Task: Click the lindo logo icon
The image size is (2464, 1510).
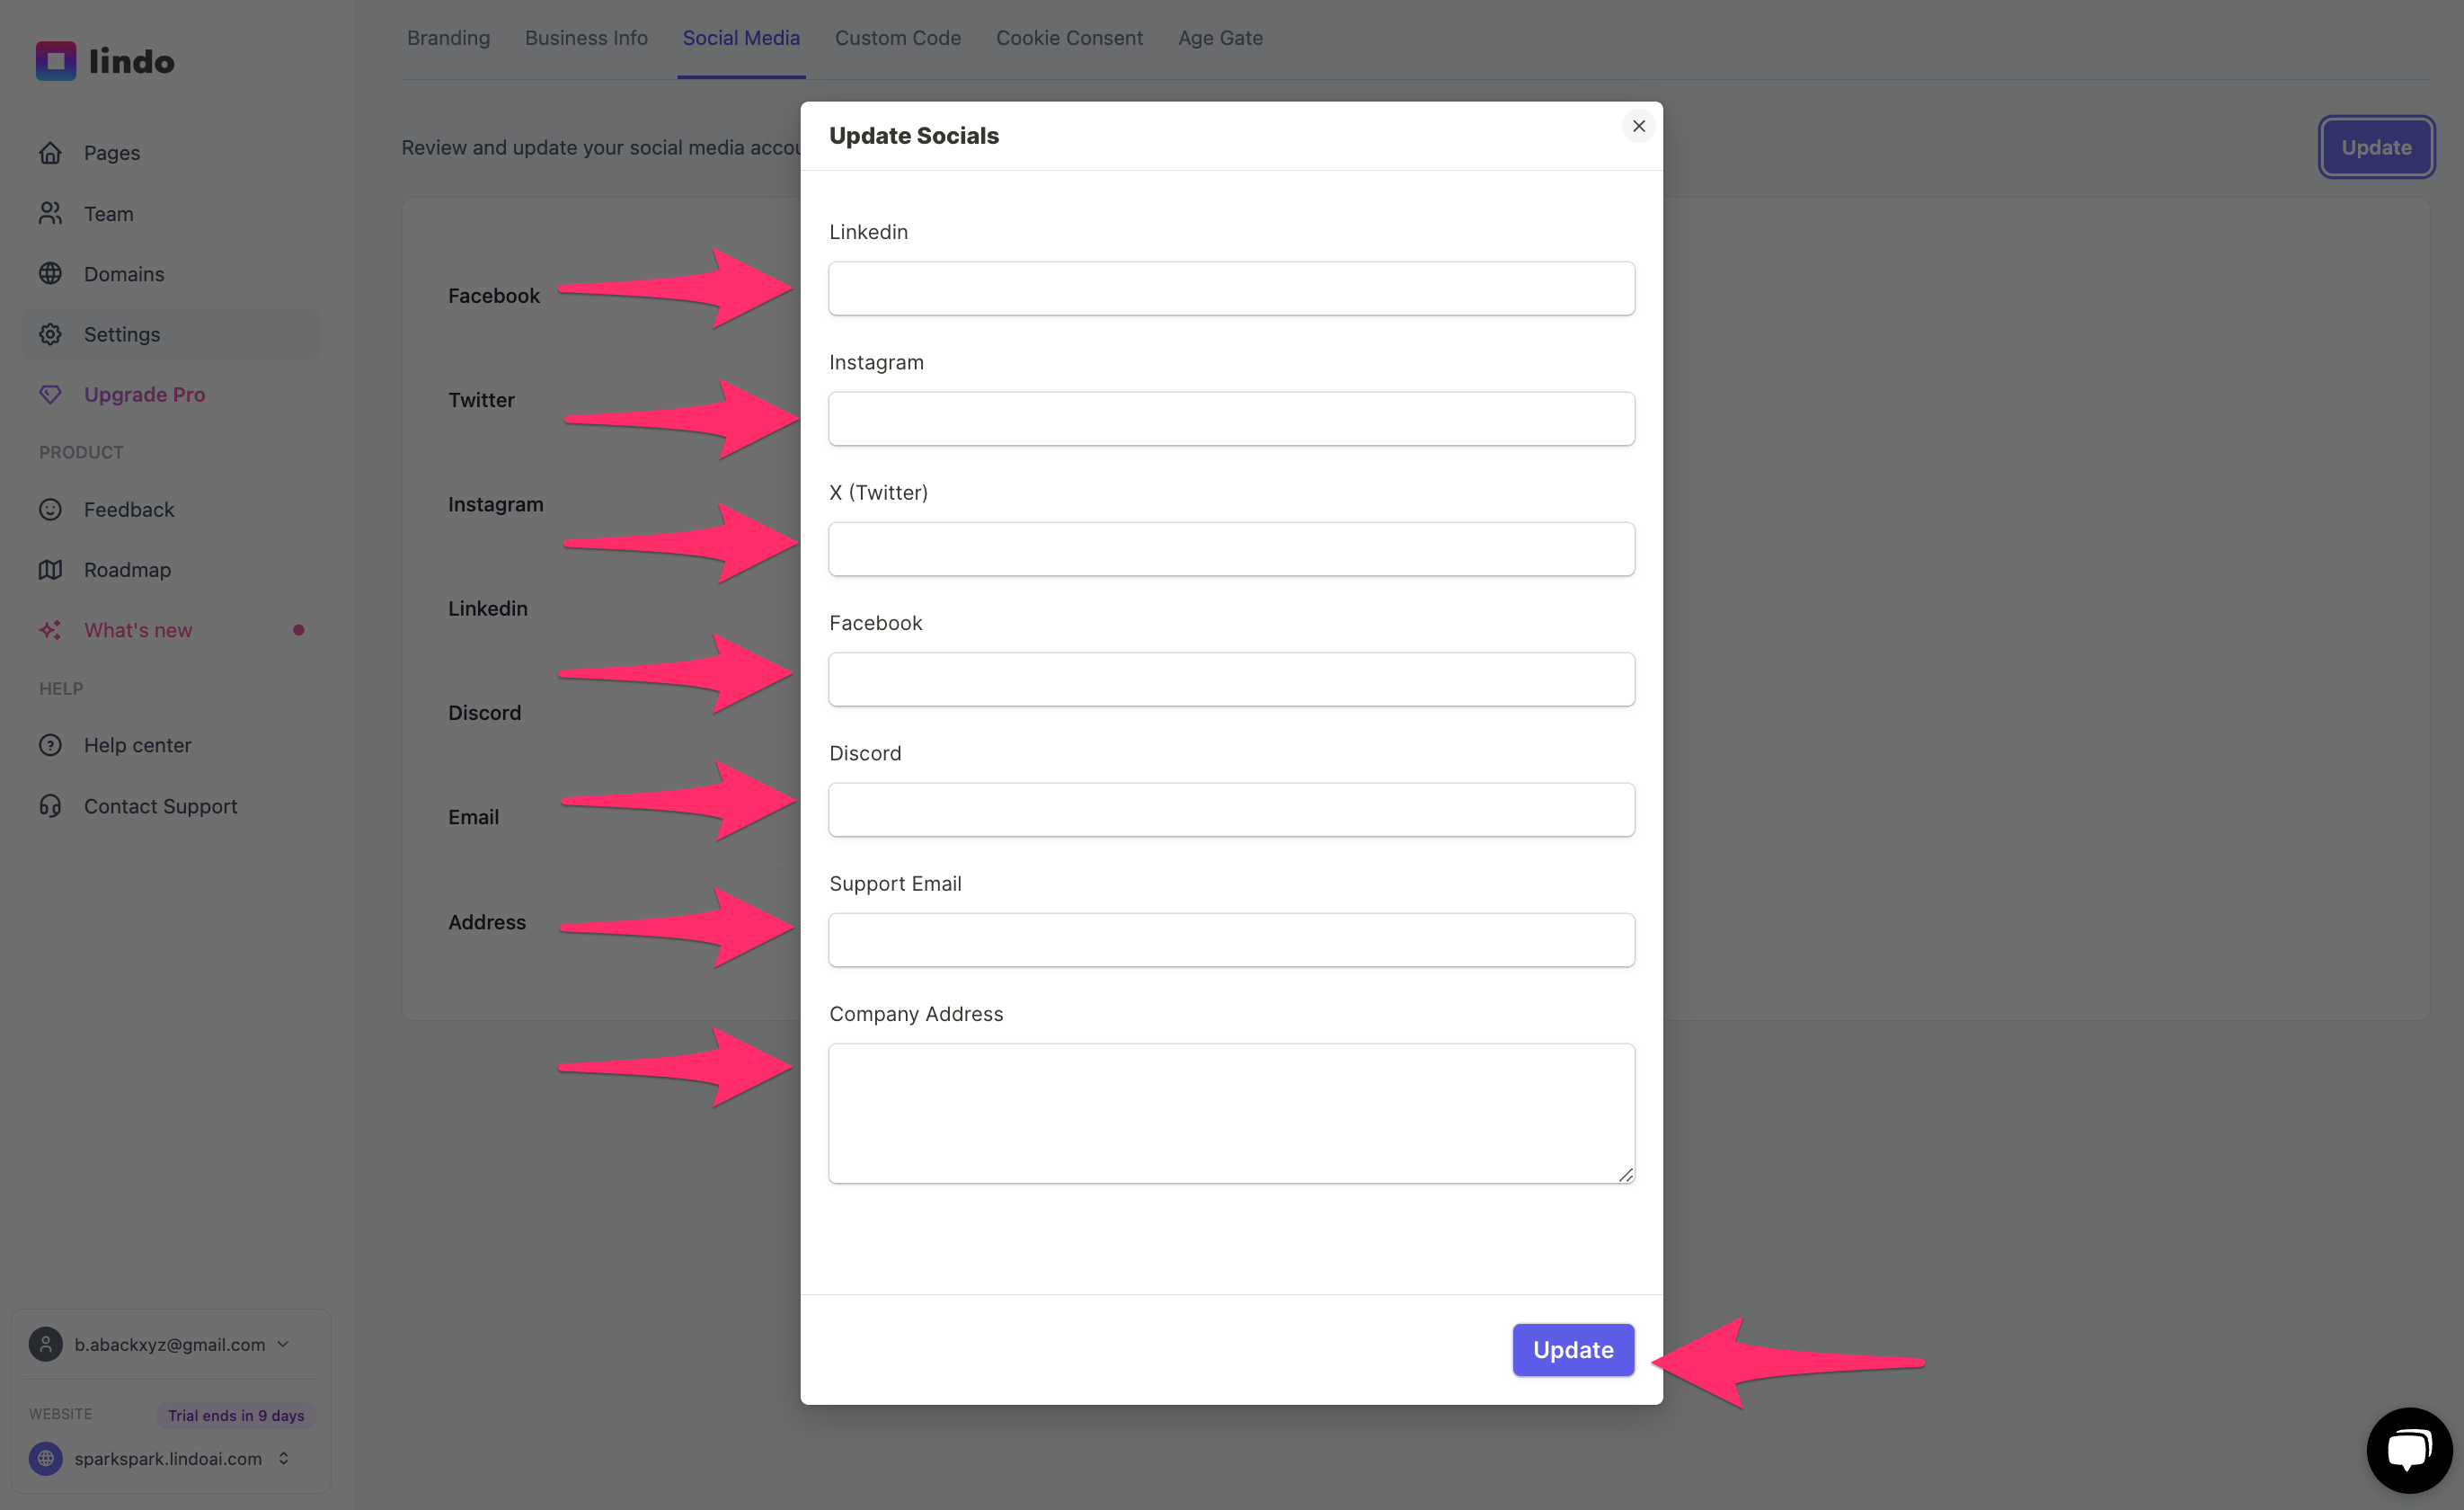Action: click(56, 61)
